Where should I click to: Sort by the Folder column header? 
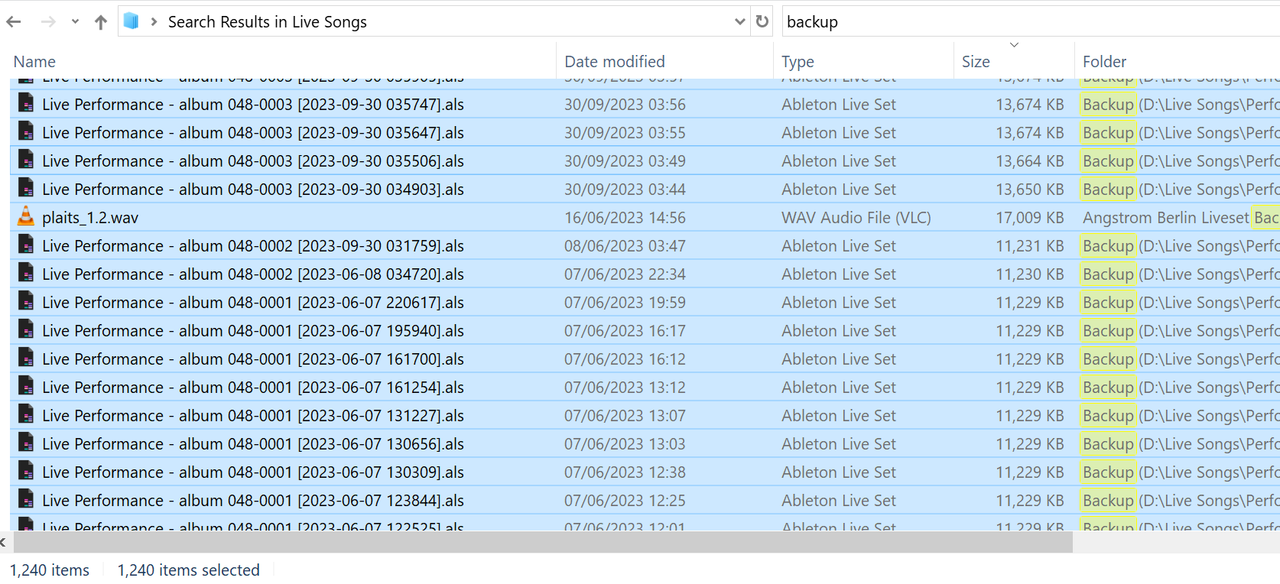pyautogui.click(x=1104, y=61)
